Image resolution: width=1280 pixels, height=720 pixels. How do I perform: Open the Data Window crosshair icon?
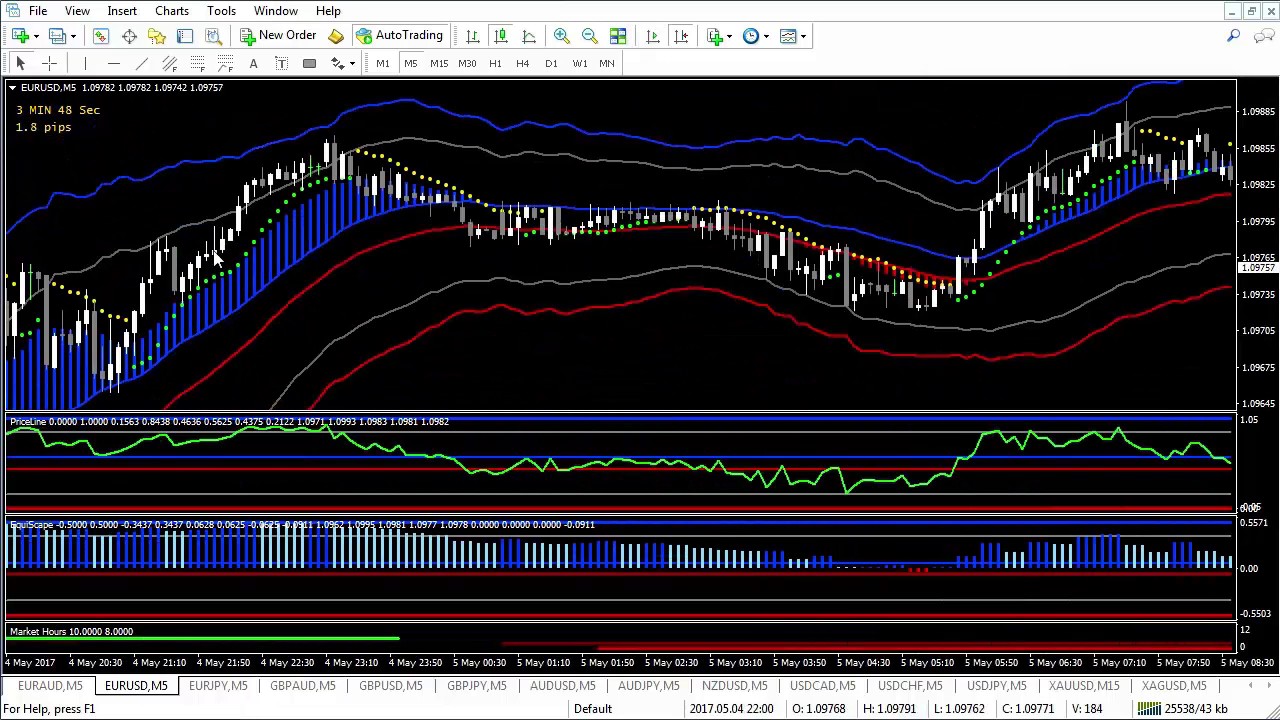pos(129,36)
